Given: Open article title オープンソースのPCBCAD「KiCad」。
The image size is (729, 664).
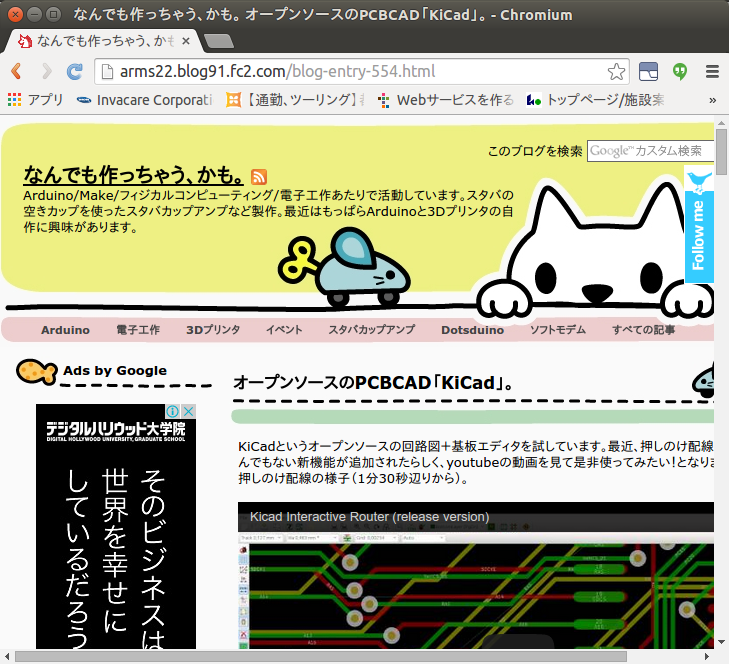Looking at the screenshot, I should 373,383.
